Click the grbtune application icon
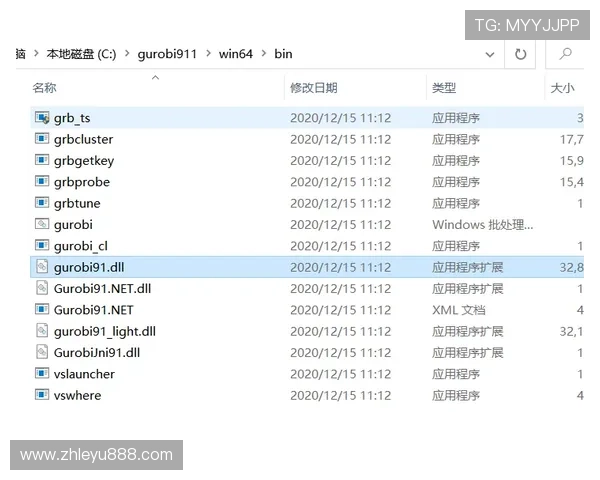This screenshot has width=600, height=480. pyautogui.click(x=42, y=202)
